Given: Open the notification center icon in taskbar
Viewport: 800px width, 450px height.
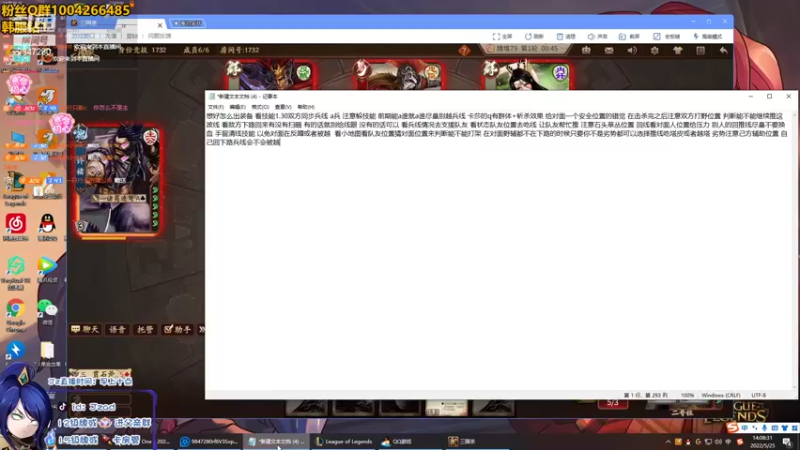Looking at the screenshot, I should 787,442.
